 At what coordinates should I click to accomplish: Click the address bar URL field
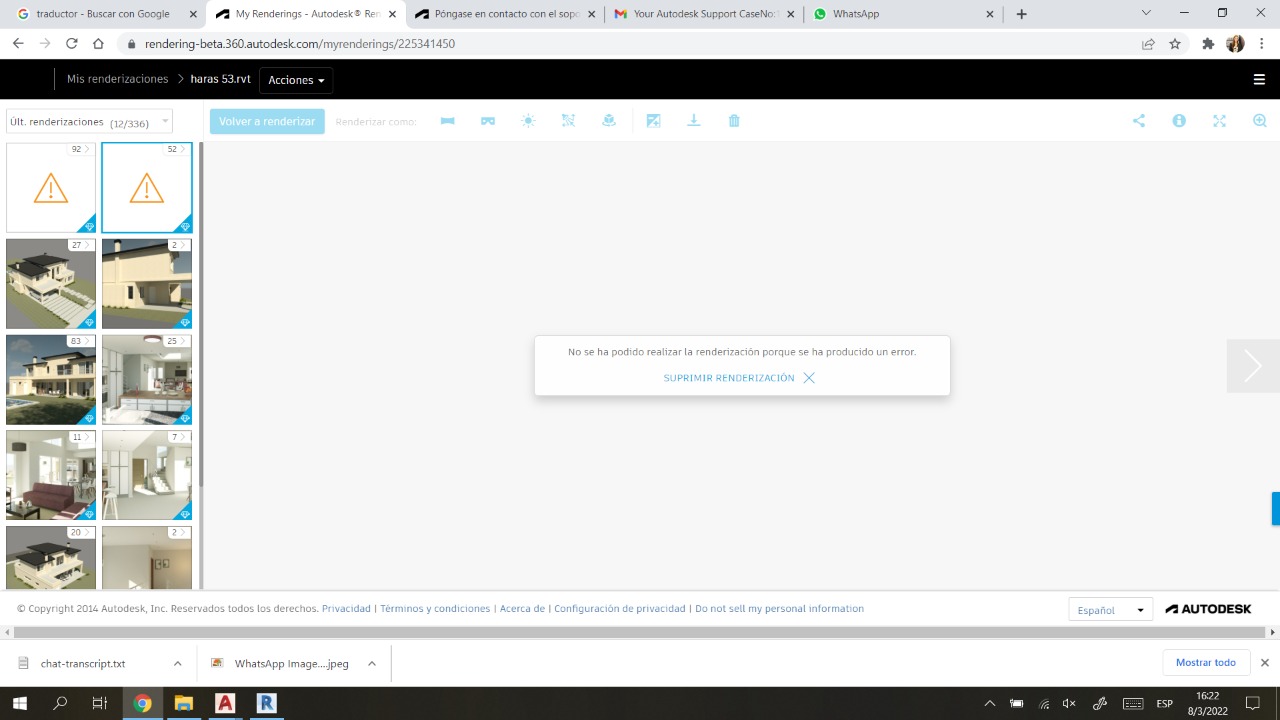630,44
